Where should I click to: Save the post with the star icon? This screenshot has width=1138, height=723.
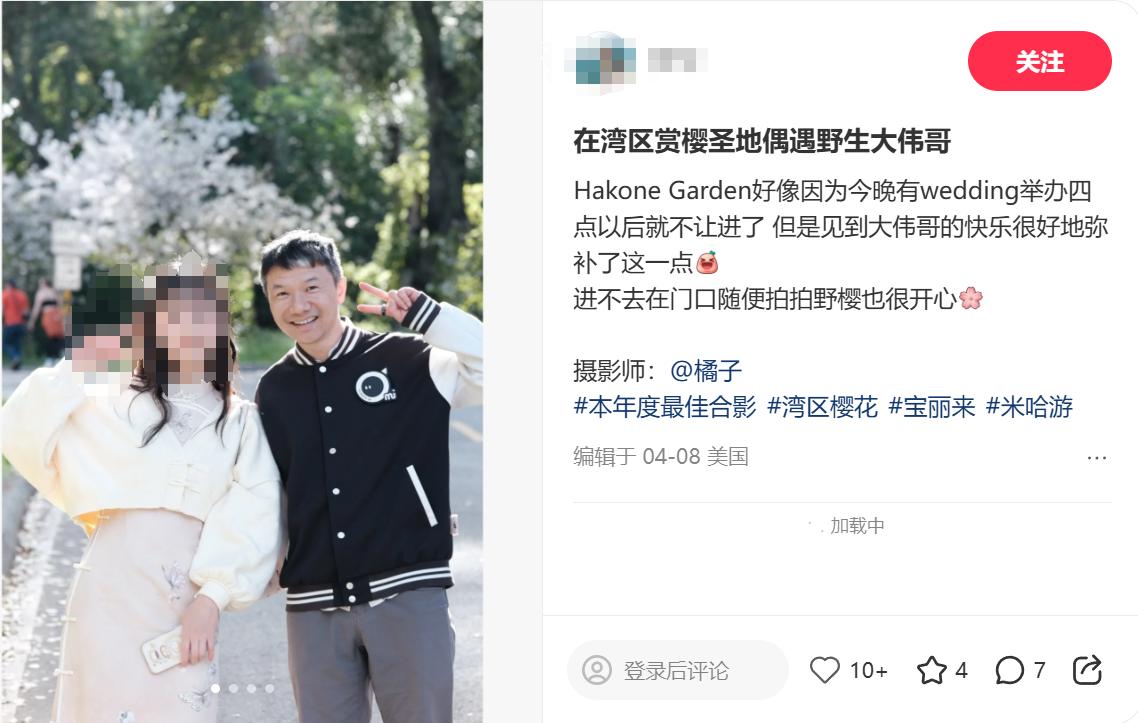932,670
